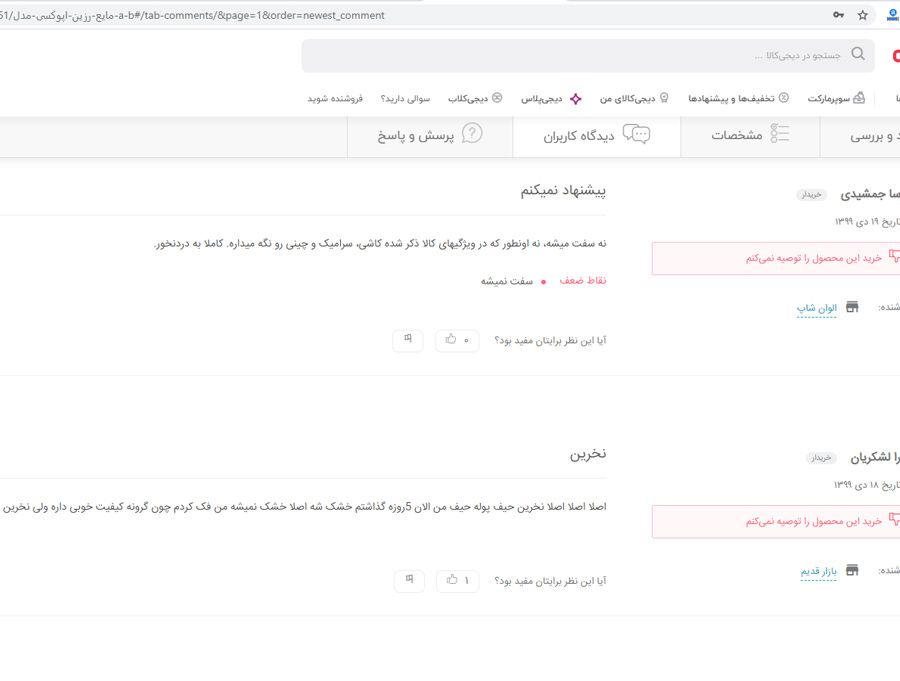Click the review text starting with نه سفت میشه

(x=380, y=243)
